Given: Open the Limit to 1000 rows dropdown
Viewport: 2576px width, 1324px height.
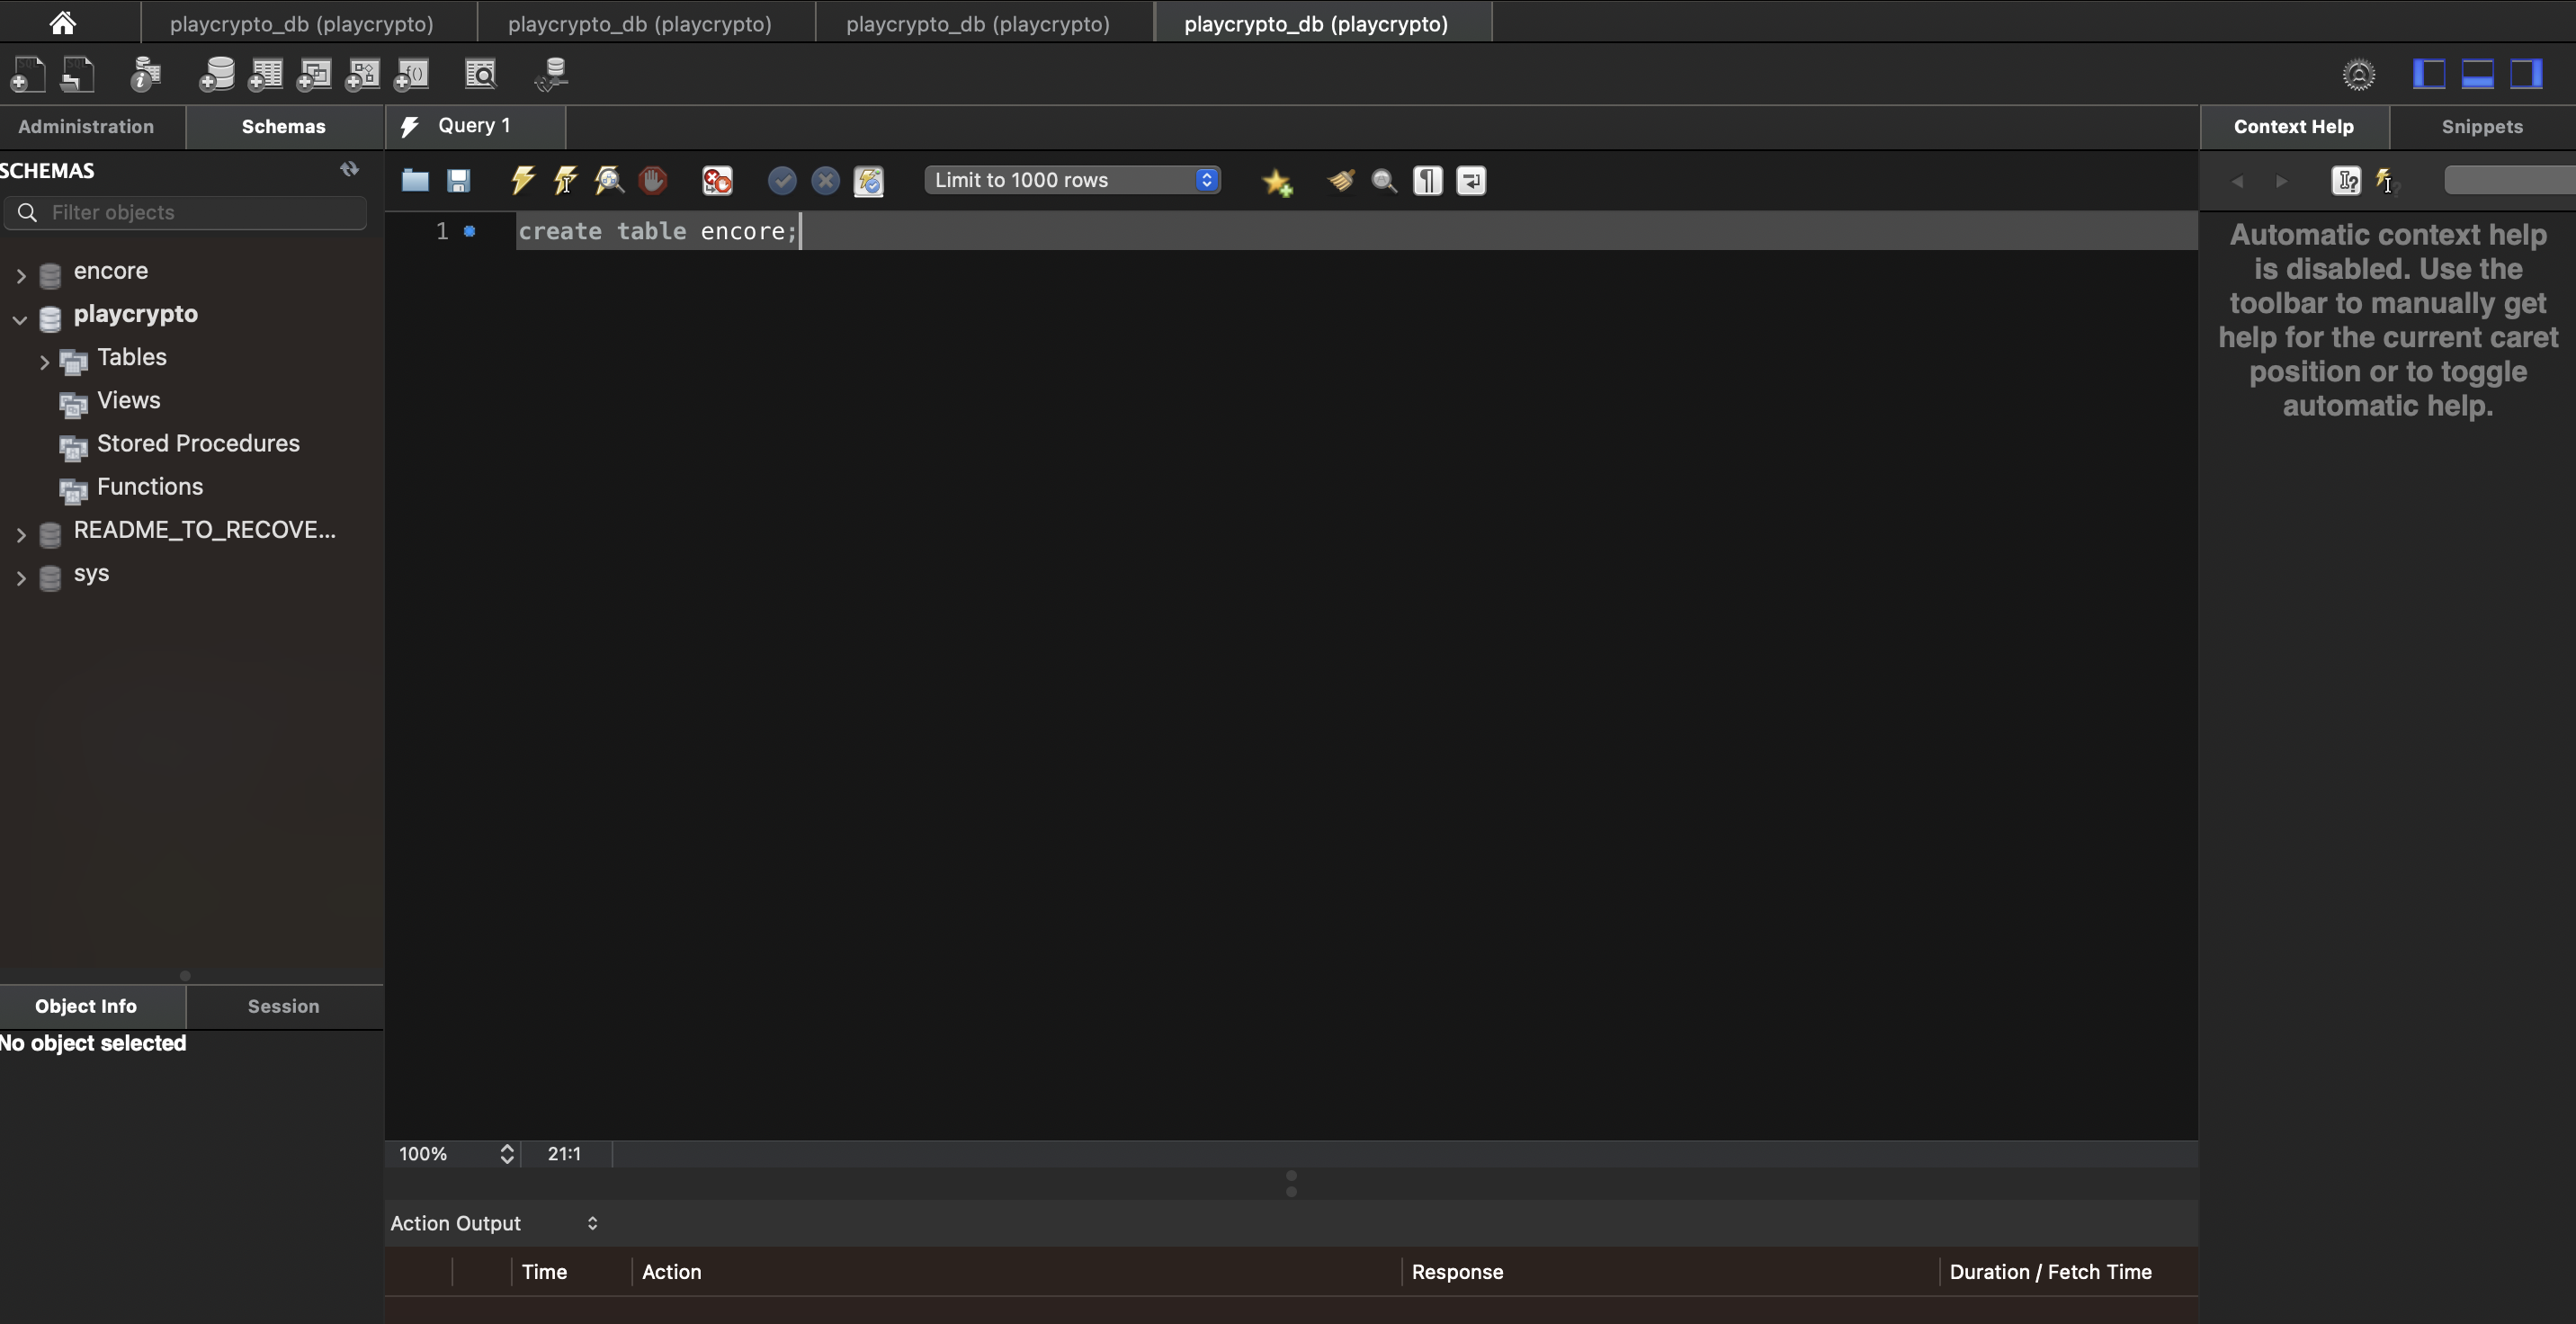Looking at the screenshot, I should (1072, 180).
